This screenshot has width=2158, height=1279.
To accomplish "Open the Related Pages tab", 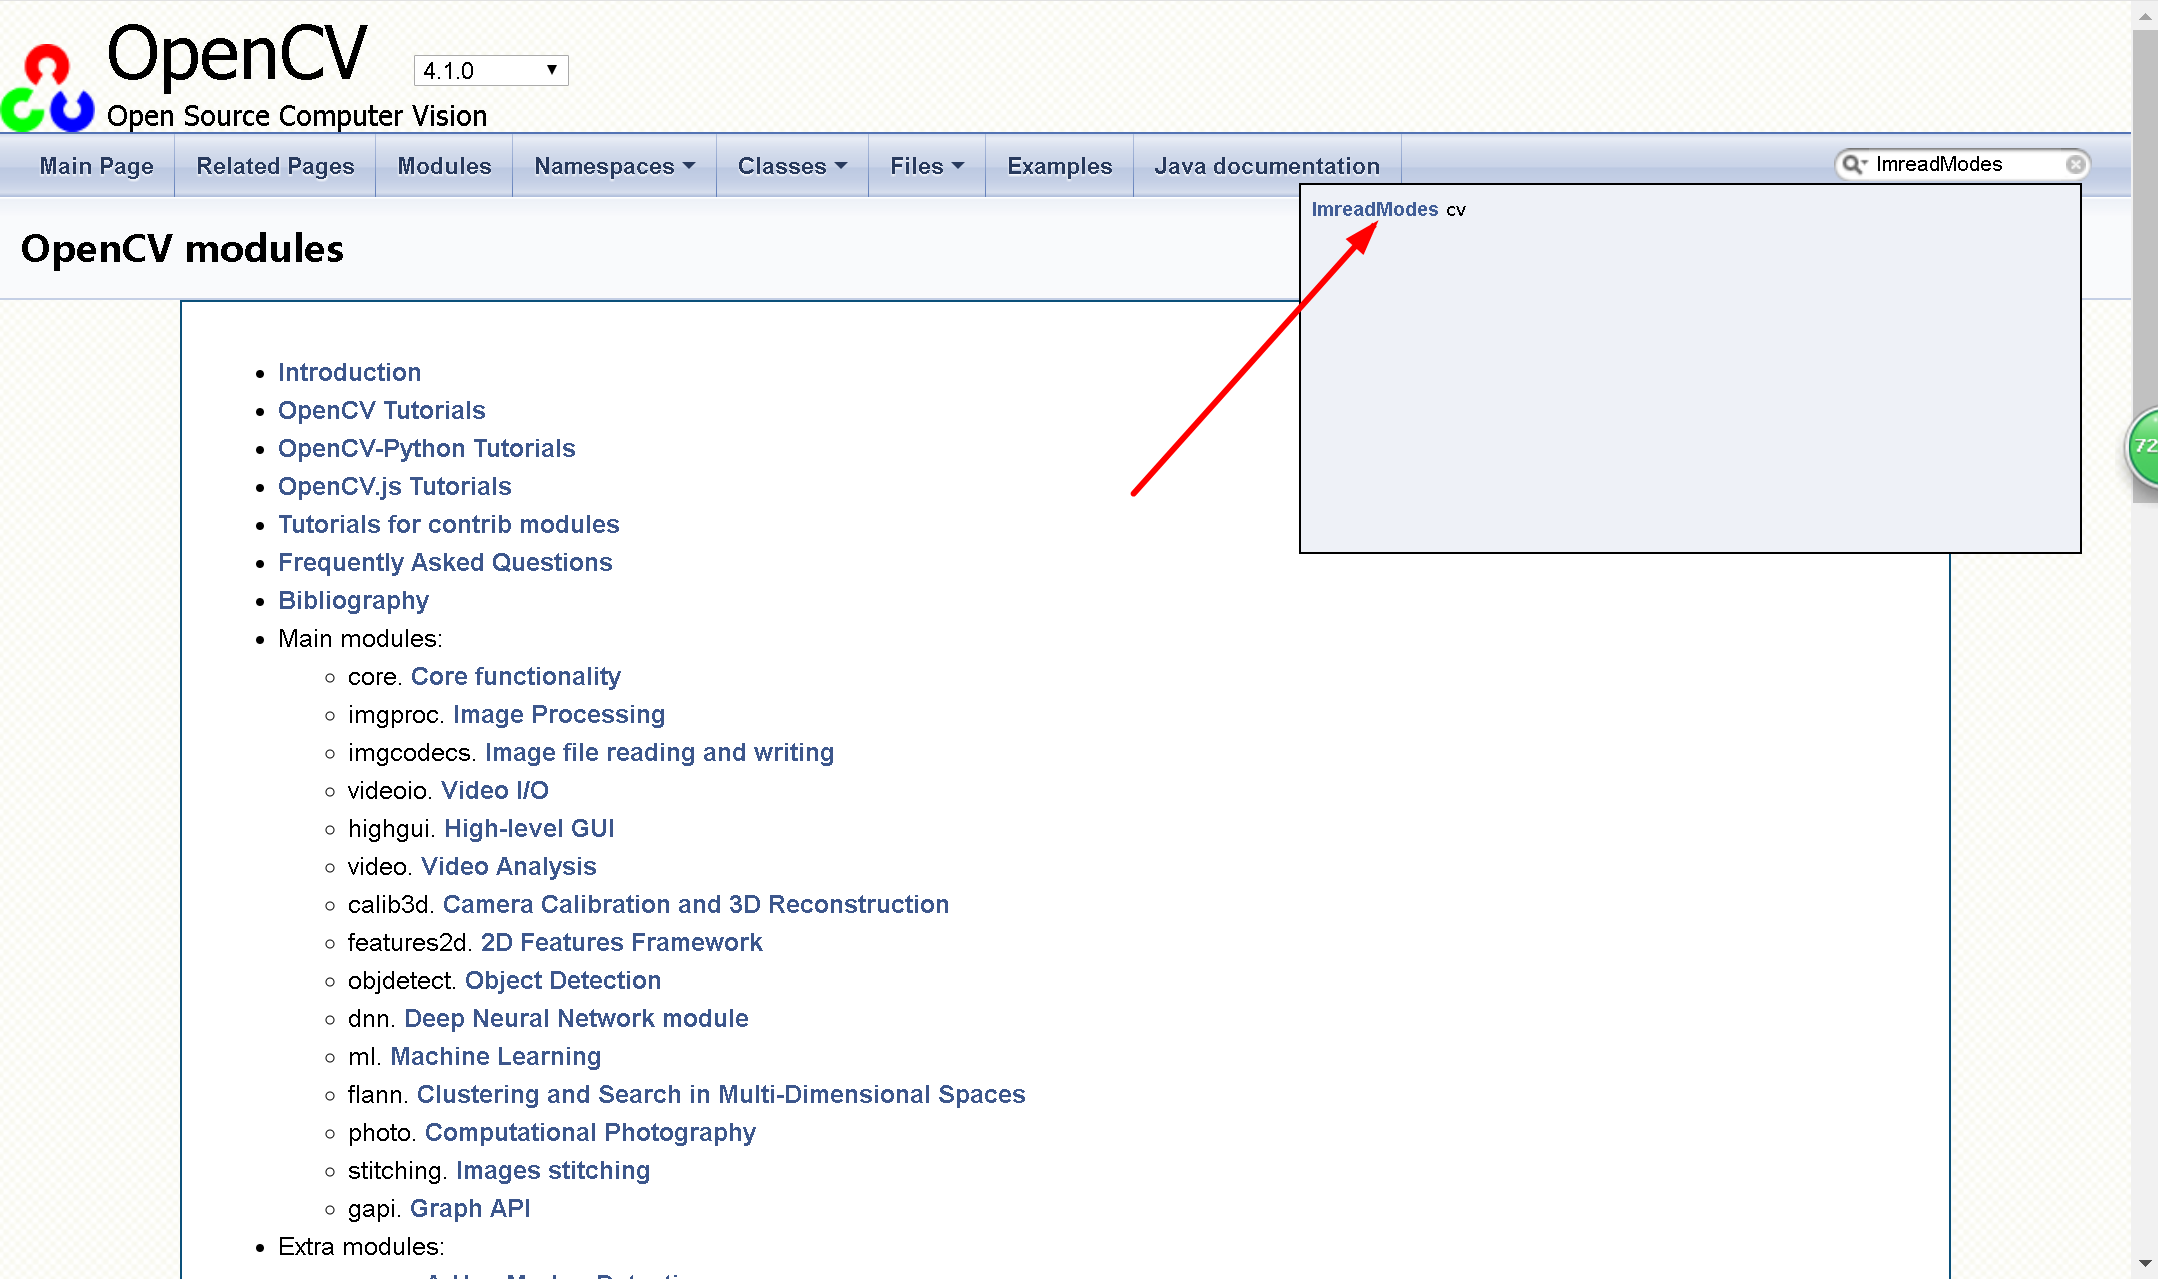I will [x=275, y=166].
